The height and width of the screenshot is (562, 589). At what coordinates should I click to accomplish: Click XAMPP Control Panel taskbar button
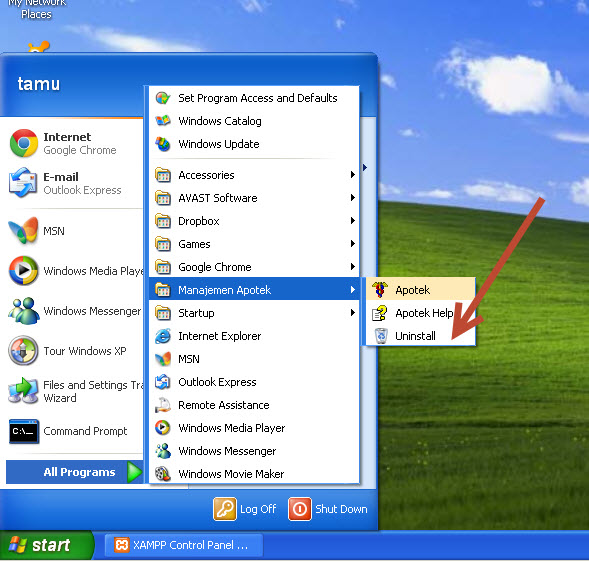coord(184,545)
